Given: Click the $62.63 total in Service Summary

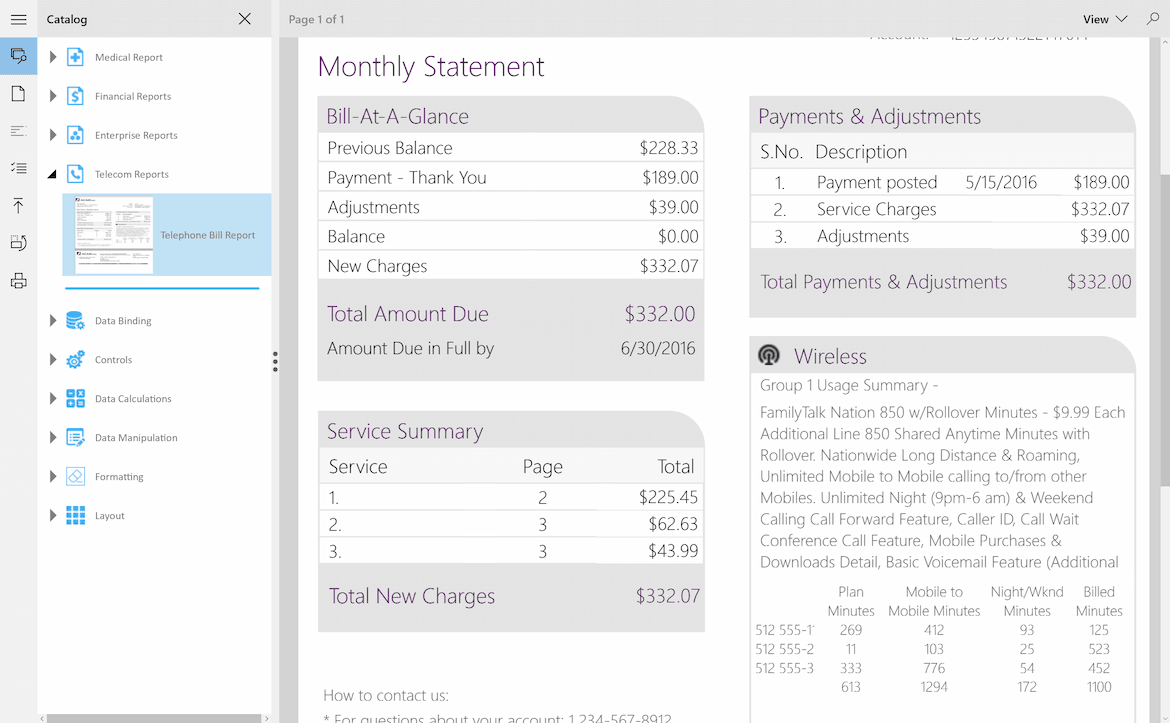Looking at the screenshot, I should pos(673,524).
